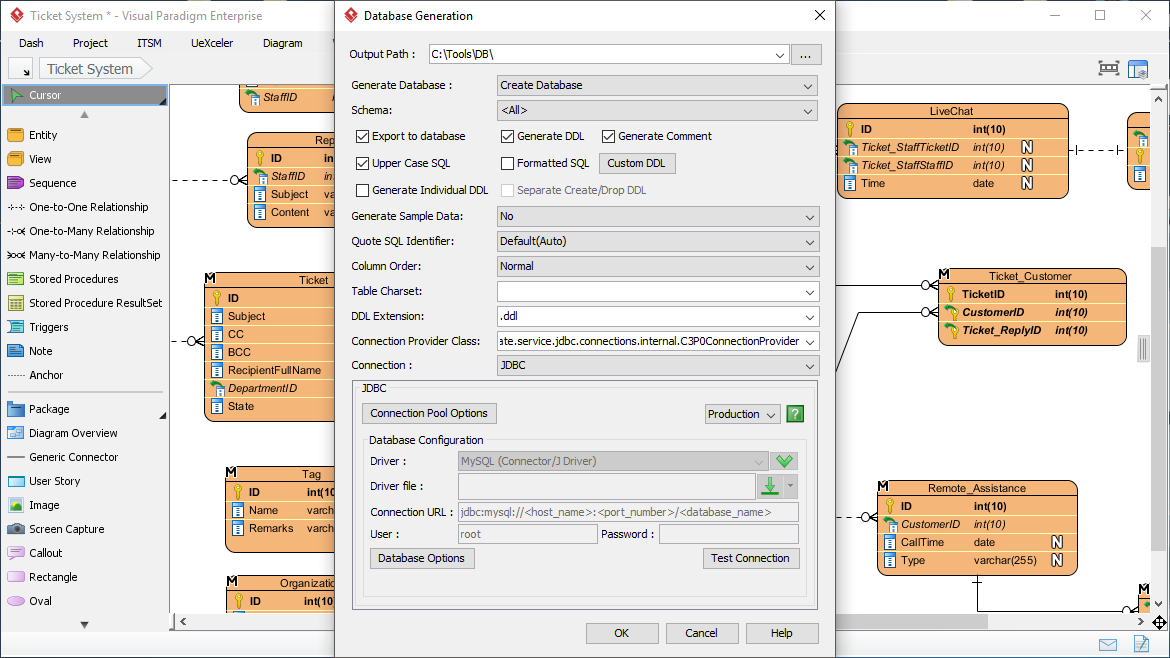Viewport: 1170px width, 658px height.
Task: Toggle Export to database checkbox
Action: pos(363,137)
